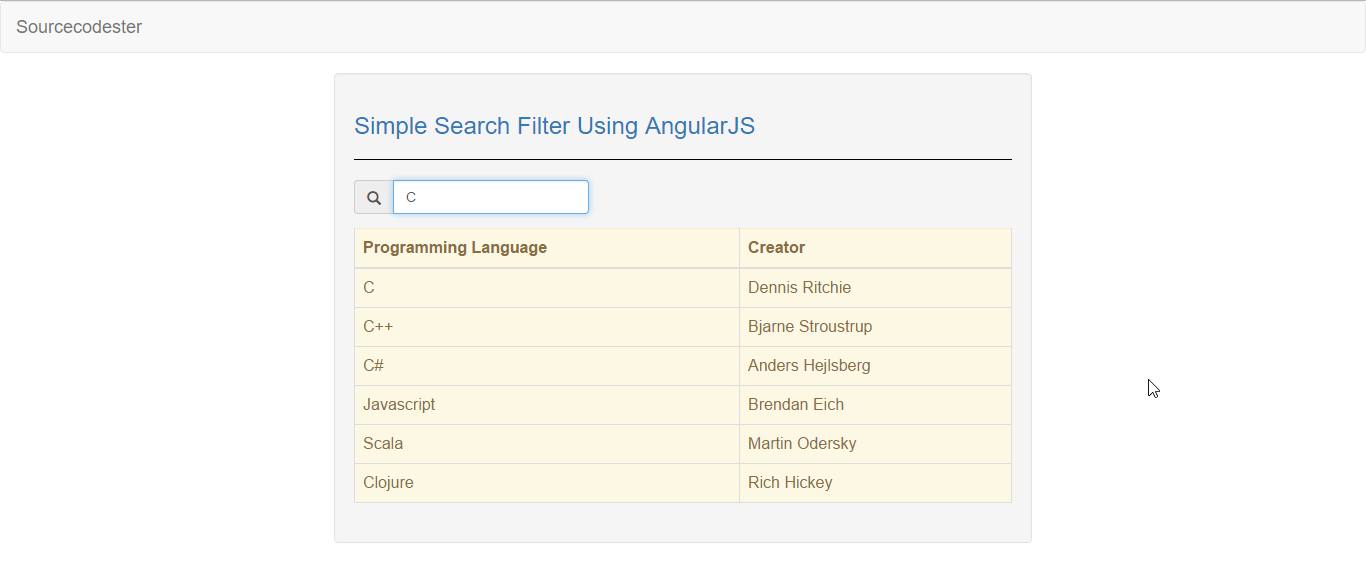Select the Brendan Eich creator cell

tap(875, 405)
